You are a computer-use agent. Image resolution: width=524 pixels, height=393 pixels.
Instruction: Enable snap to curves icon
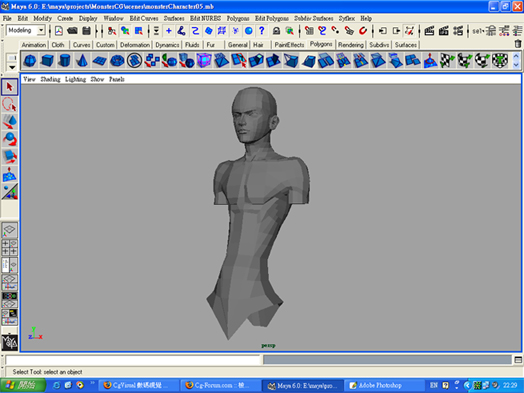click(x=322, y=31)
